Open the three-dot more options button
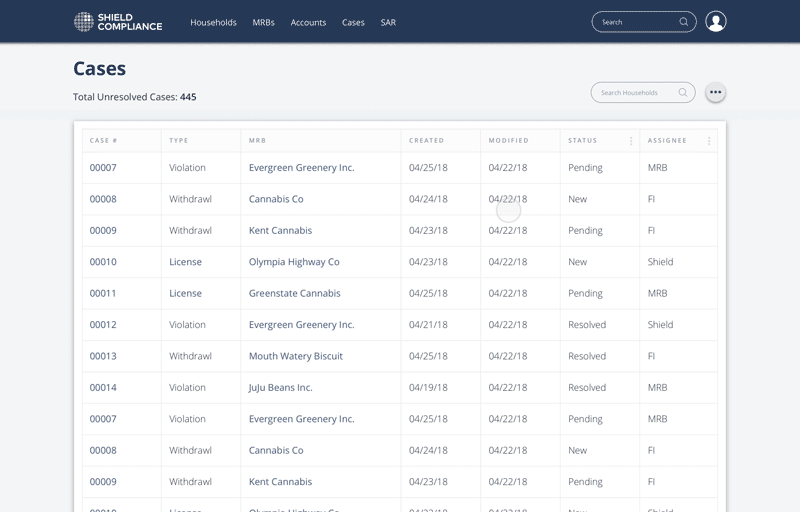800x512 pixels. 715,93
